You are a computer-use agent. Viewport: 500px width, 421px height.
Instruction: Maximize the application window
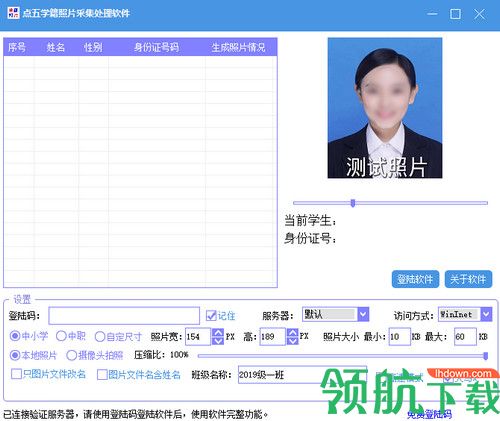[455, 14]
